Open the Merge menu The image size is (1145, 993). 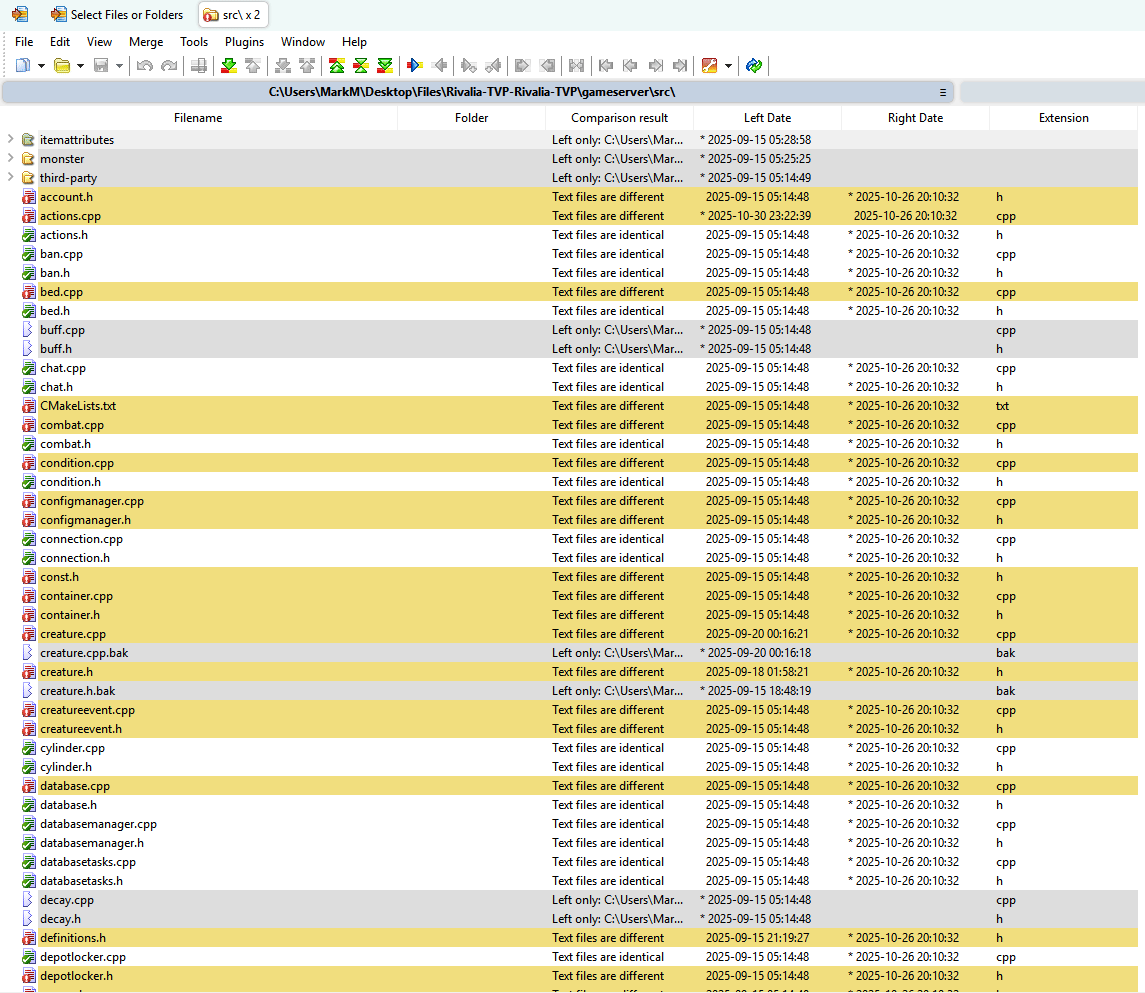pos(146,42)
